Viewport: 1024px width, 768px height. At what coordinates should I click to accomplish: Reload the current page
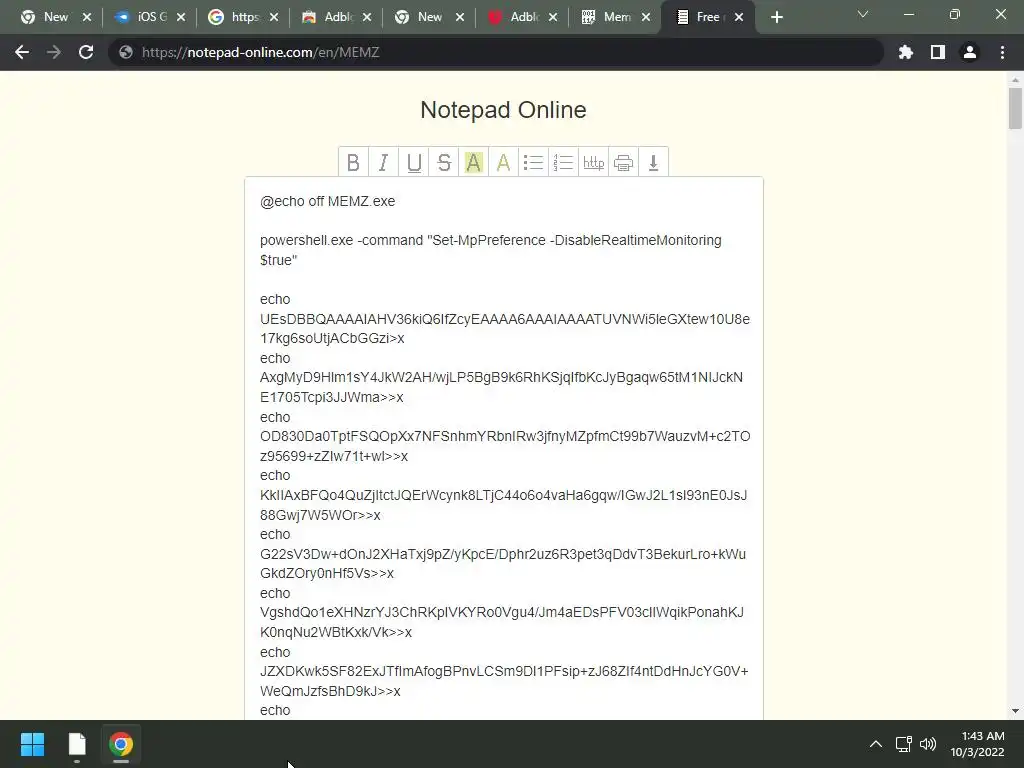(86, 52)
